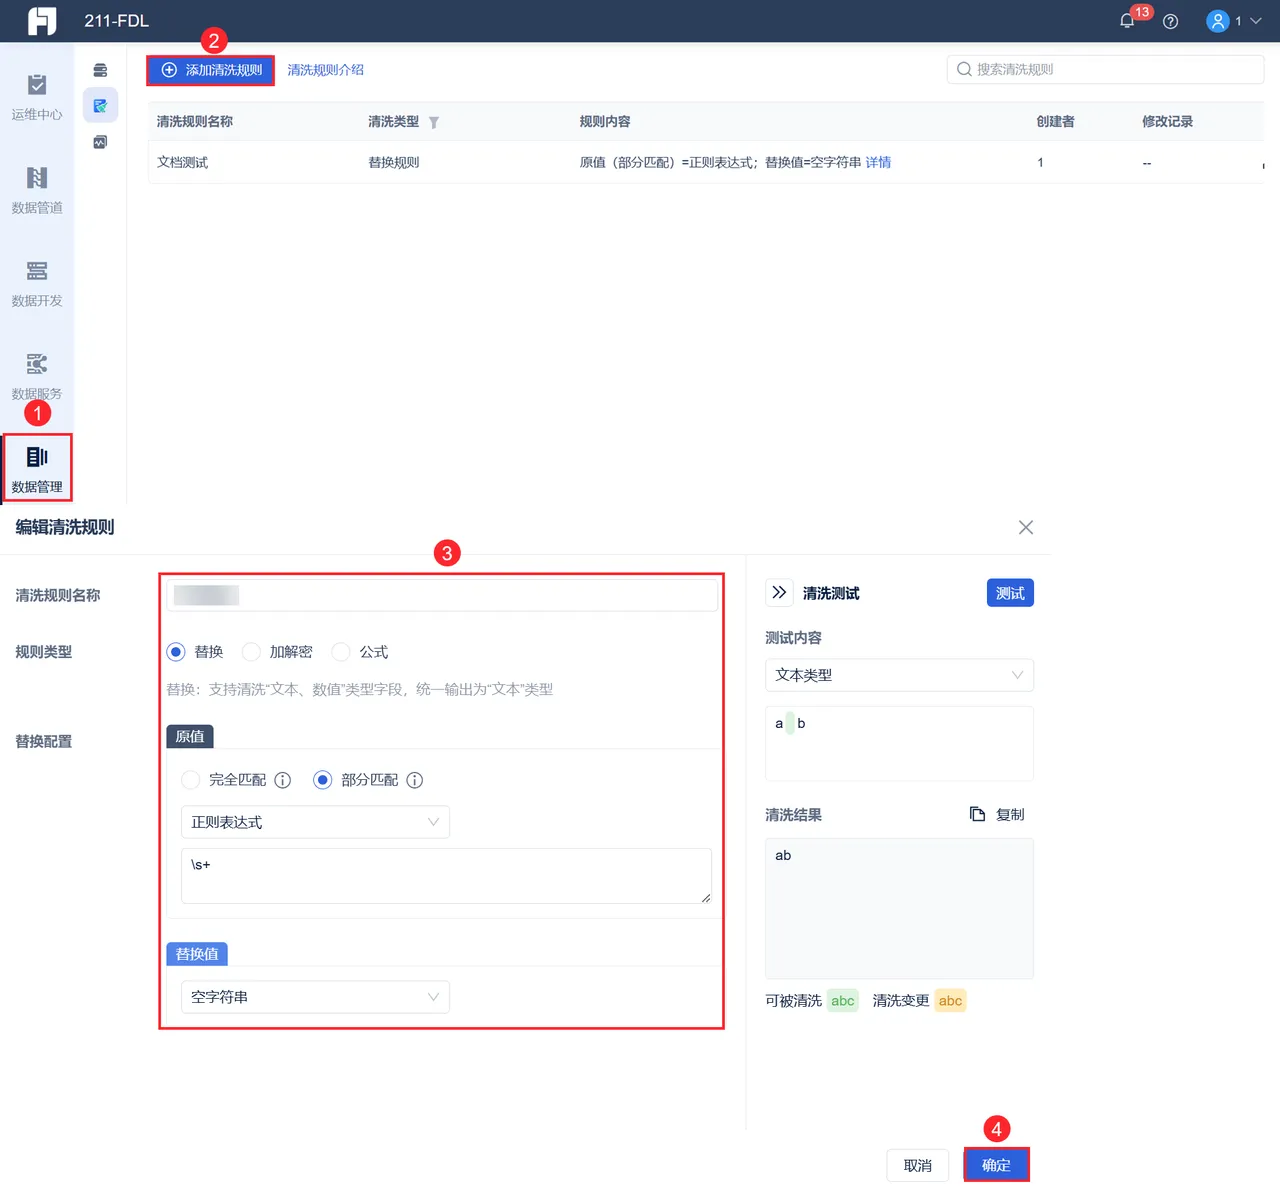Click the notification bell icon

1127,21
